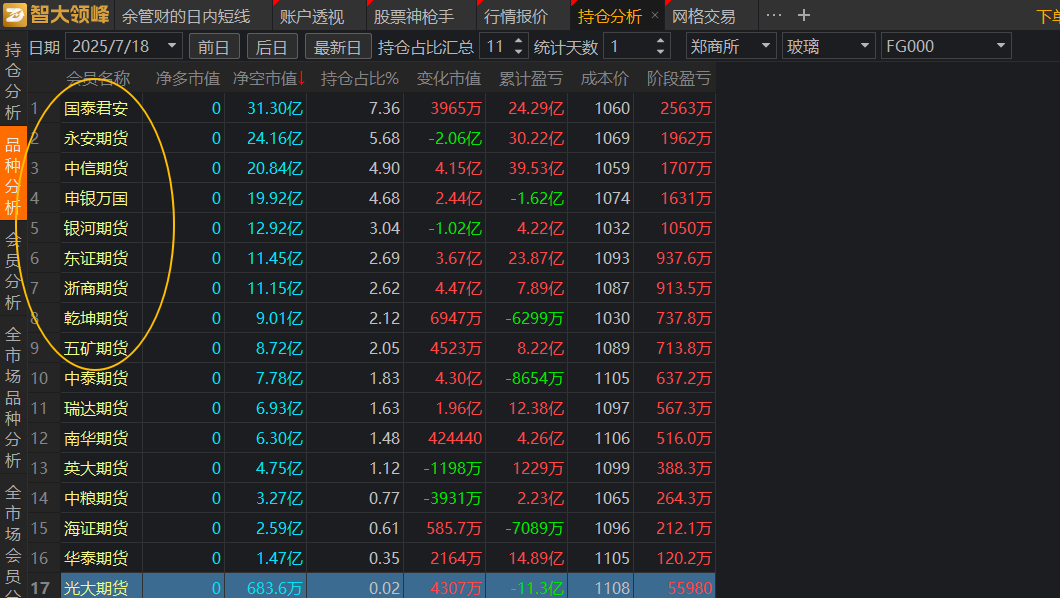Switch to the 网格交易 tab
Viewport: 1060px width, 598px height.
(704, 16)
